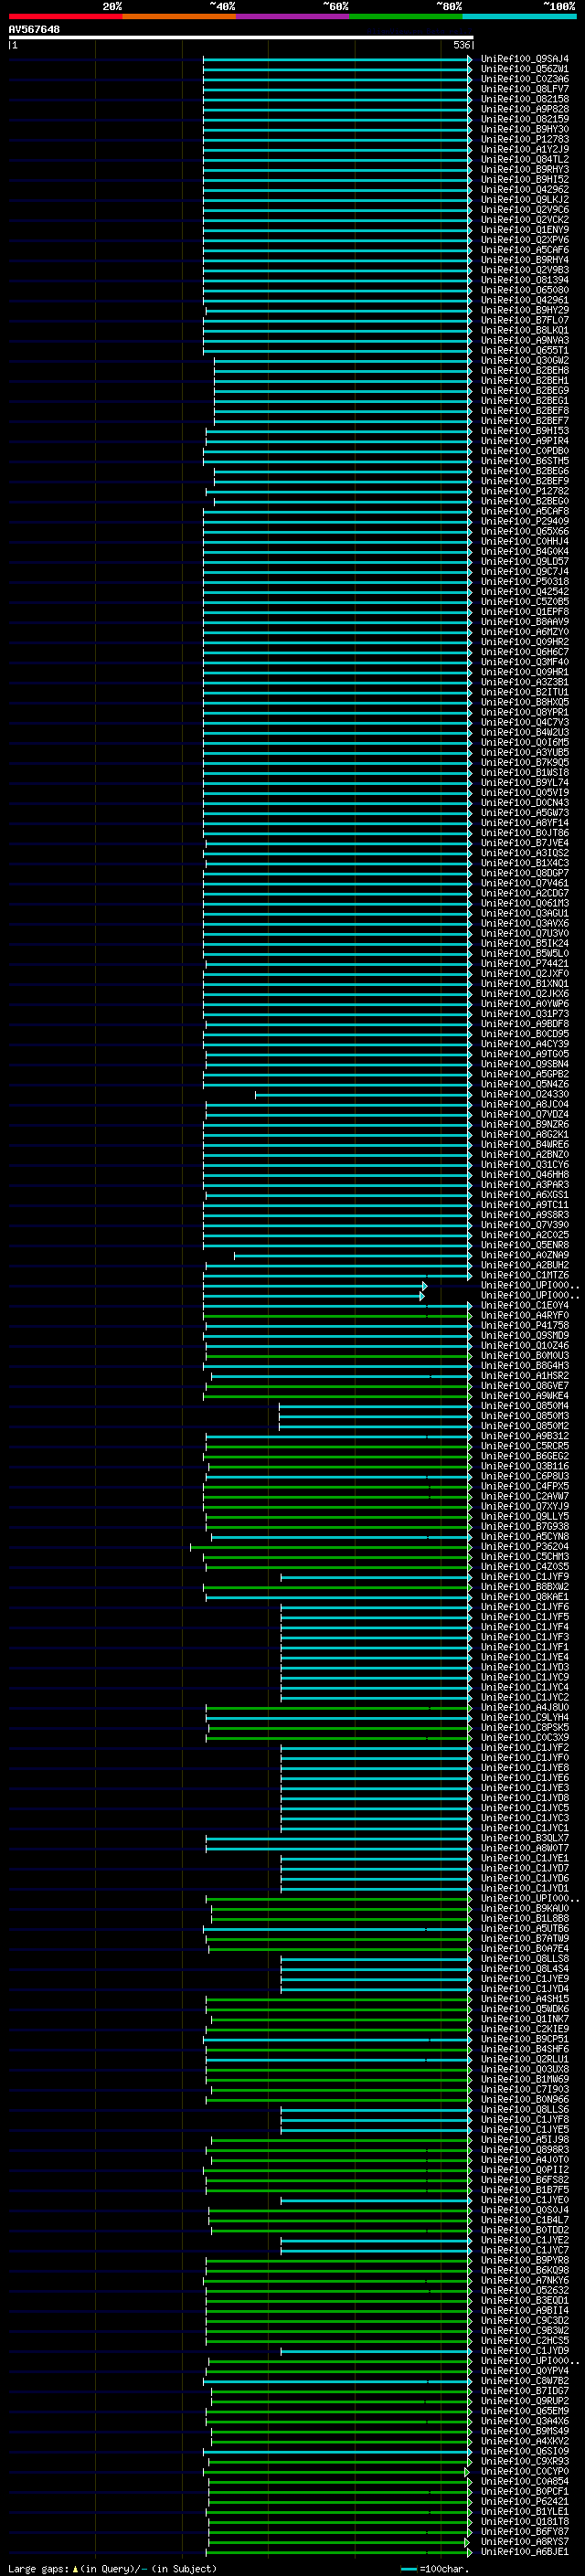Select hit UniRef100_A4SH15
Screen dimensions: 585x2576
524,1999
